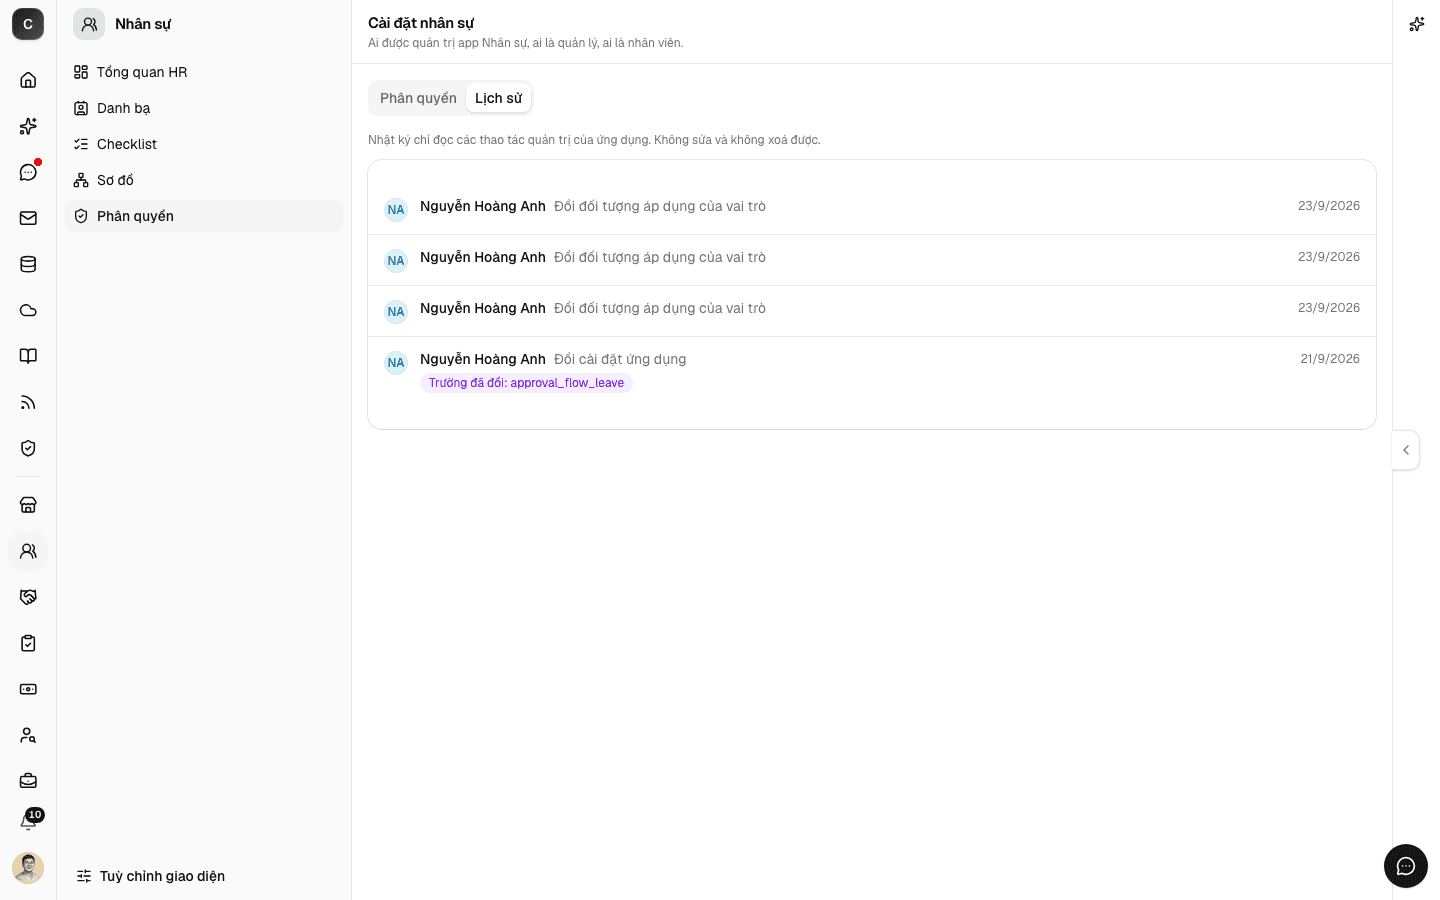Open the store marketplace icon
The width and height of the screenshot is (1440, 900).
(x=28, y=505)
